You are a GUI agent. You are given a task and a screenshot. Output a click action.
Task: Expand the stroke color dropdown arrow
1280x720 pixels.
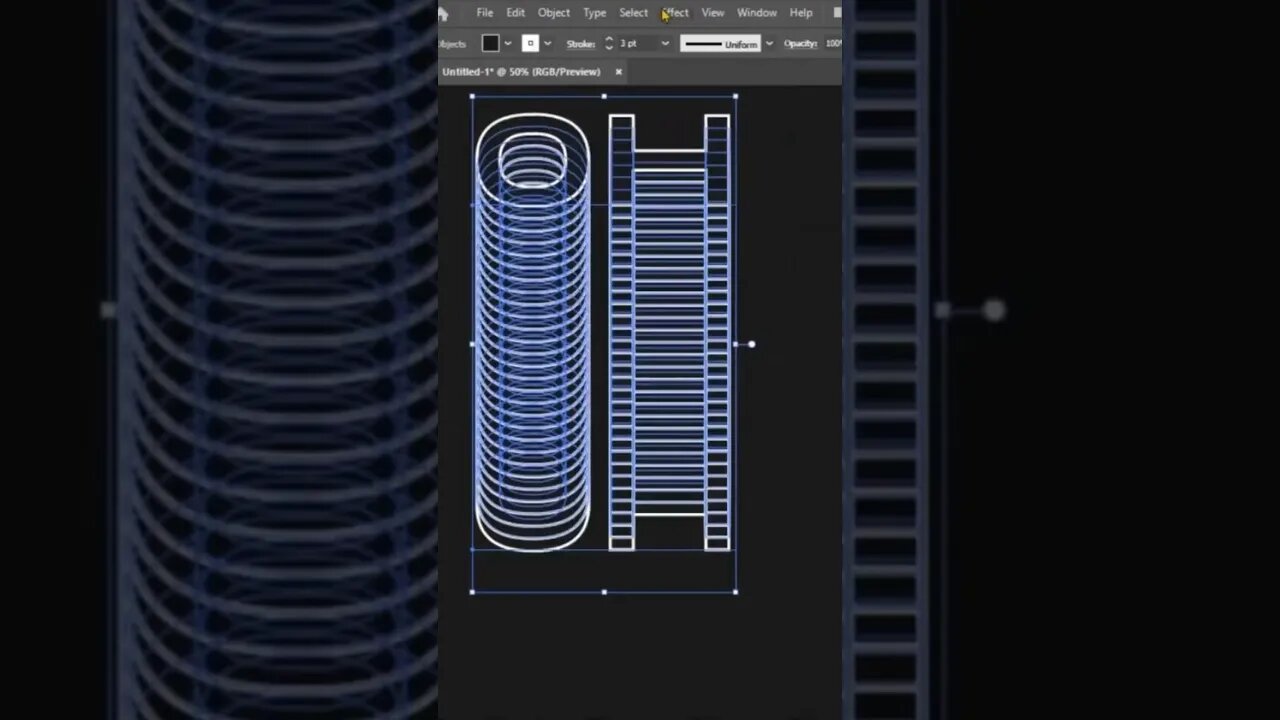click(547, 43)
